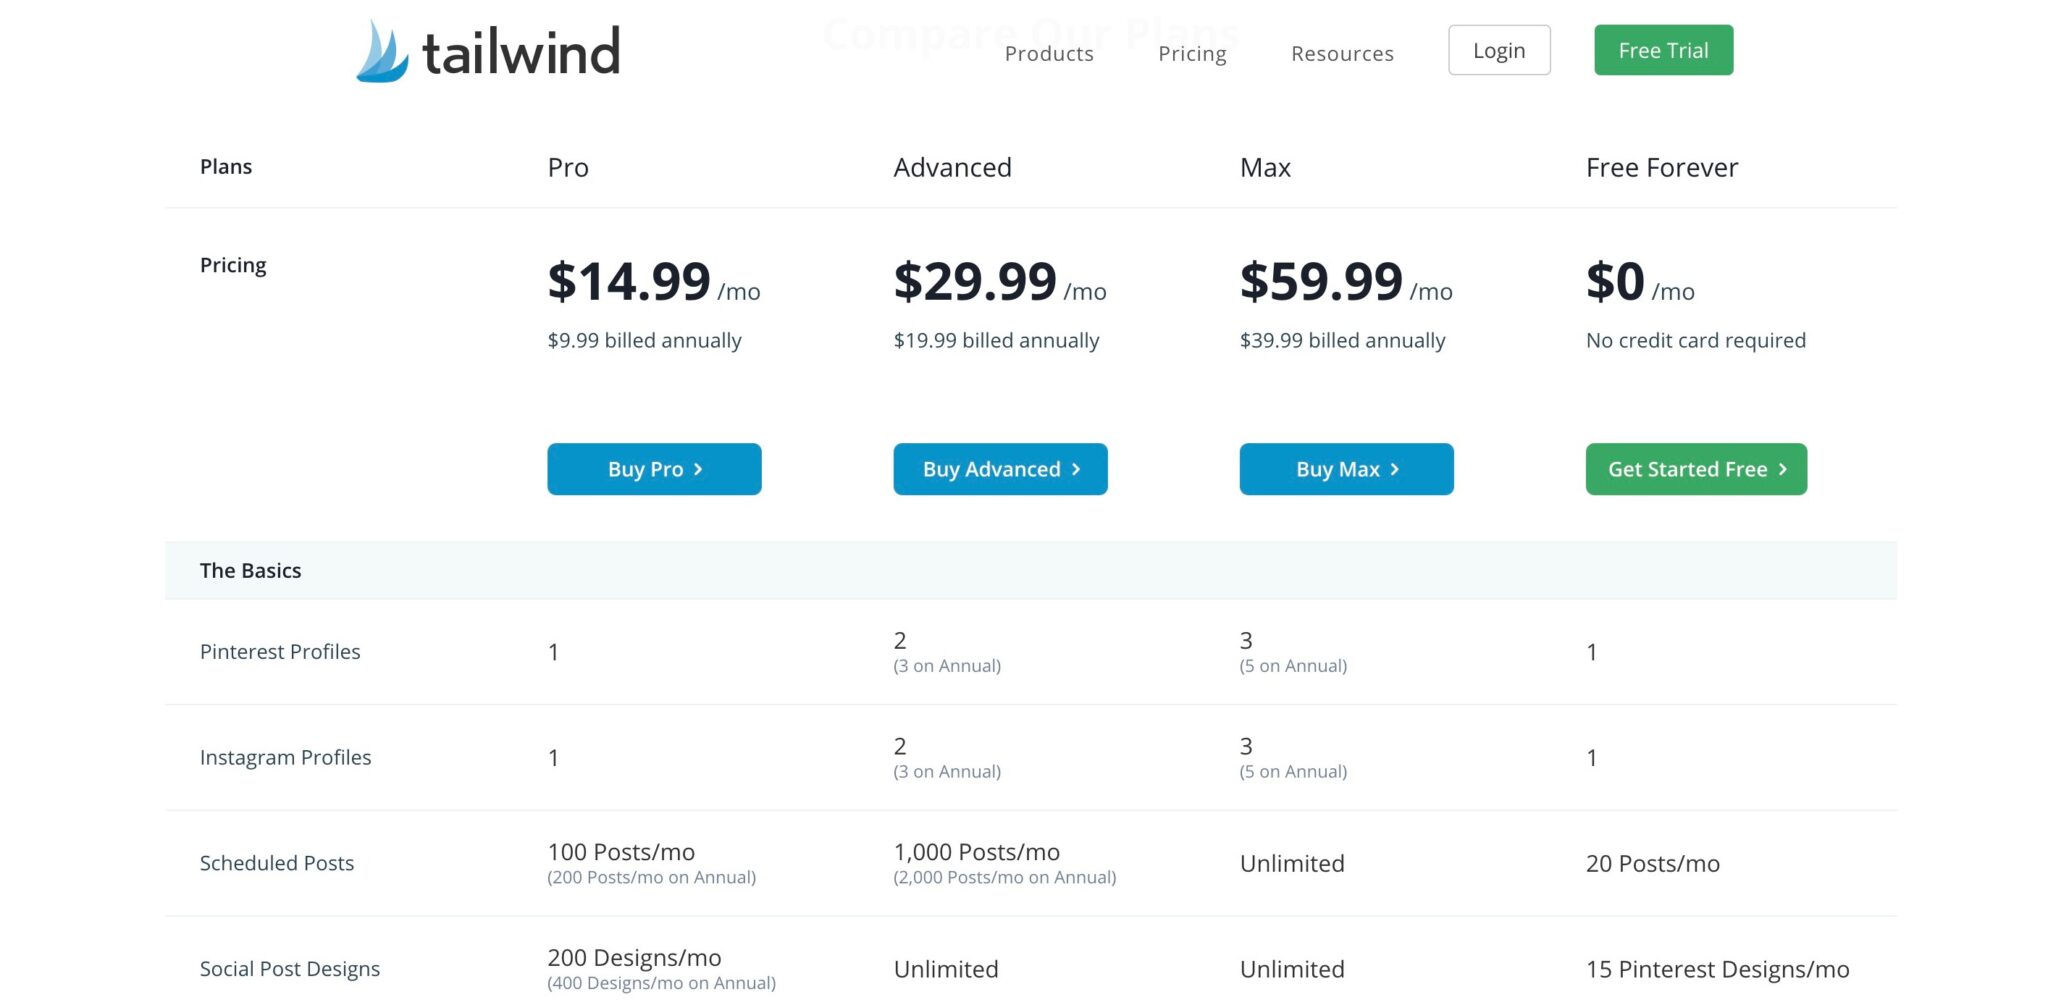2048x1005 pixels.
Task: Click the $59.99 /mo price
Action: pos(1346,281)
